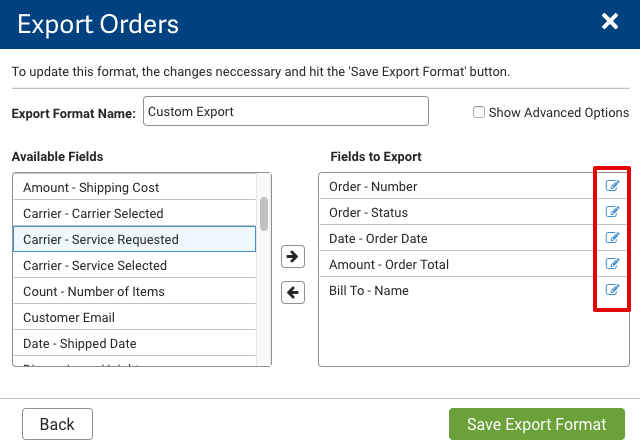The width and height of the screenshot is (640, 445).
Task: Go Back to previous step
Action: click(x=57, y=424)
